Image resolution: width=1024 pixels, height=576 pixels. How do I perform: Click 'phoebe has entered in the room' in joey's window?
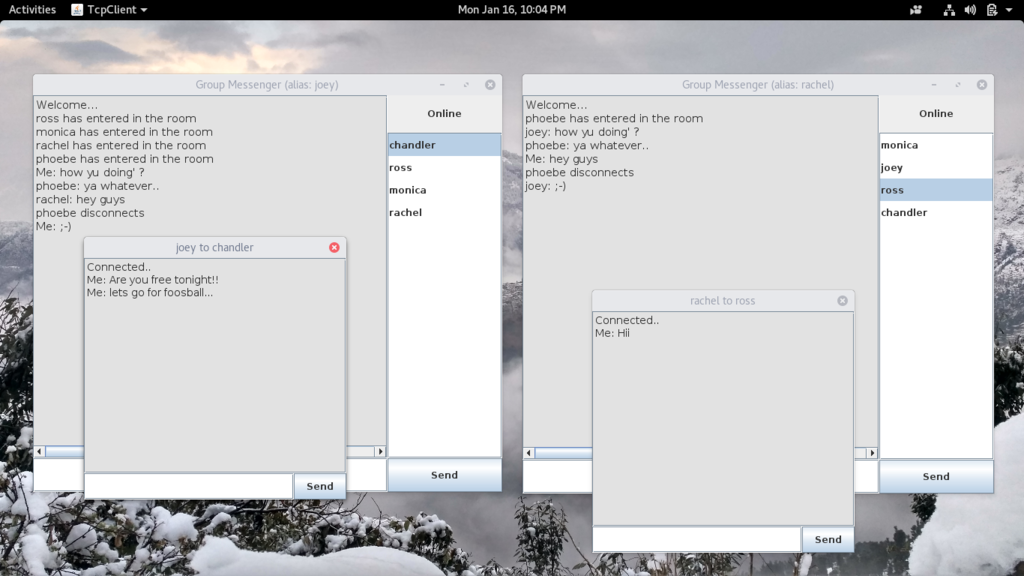124,159
